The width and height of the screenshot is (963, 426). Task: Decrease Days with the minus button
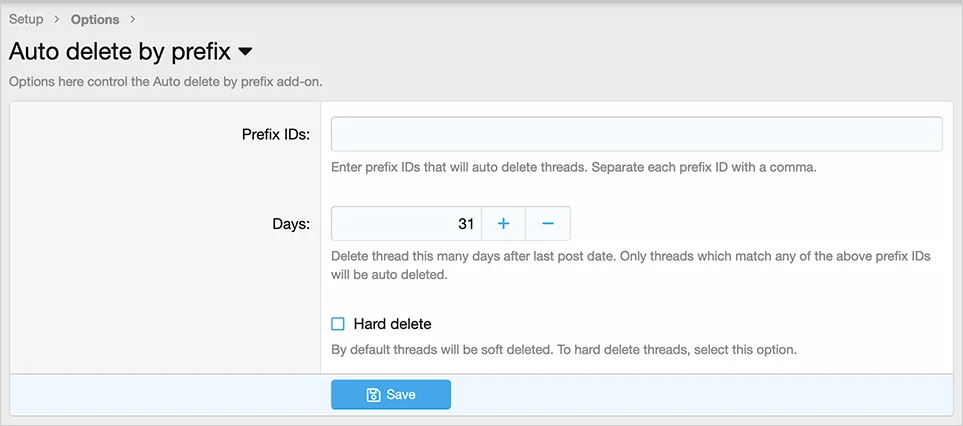pos(548,224)
